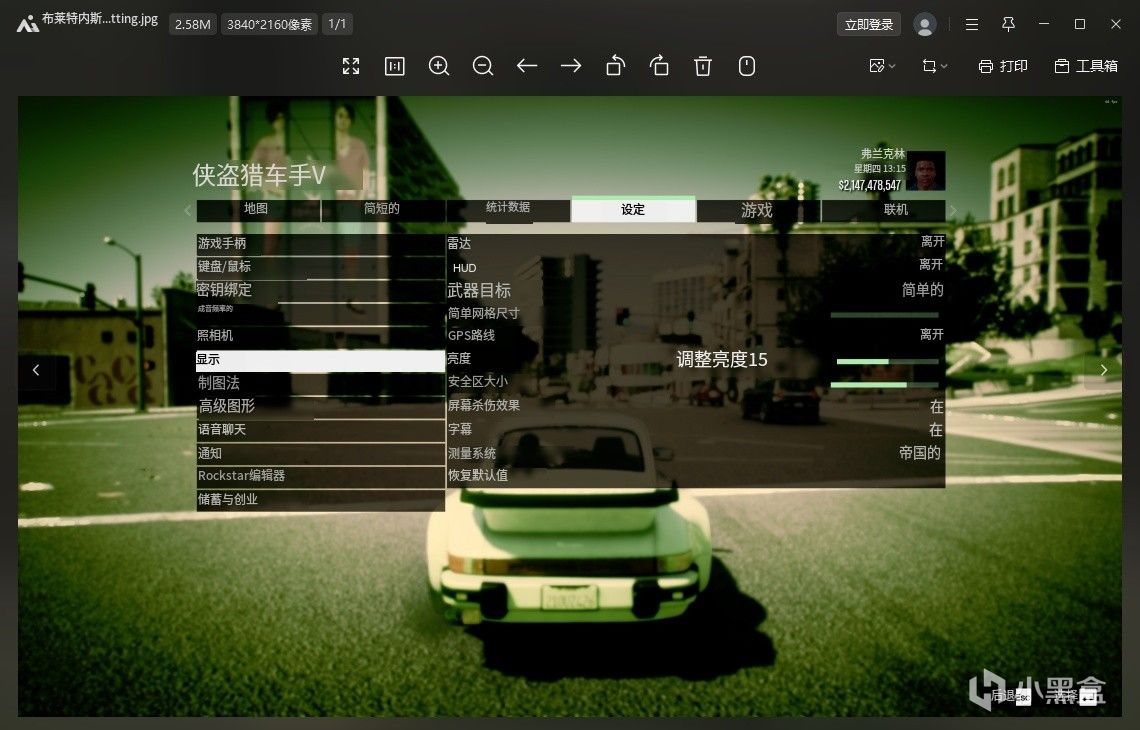Adjust the 简单网格尺寸 slider
The width and height of the screenshot is (1140, 730).
coord(885,315)
